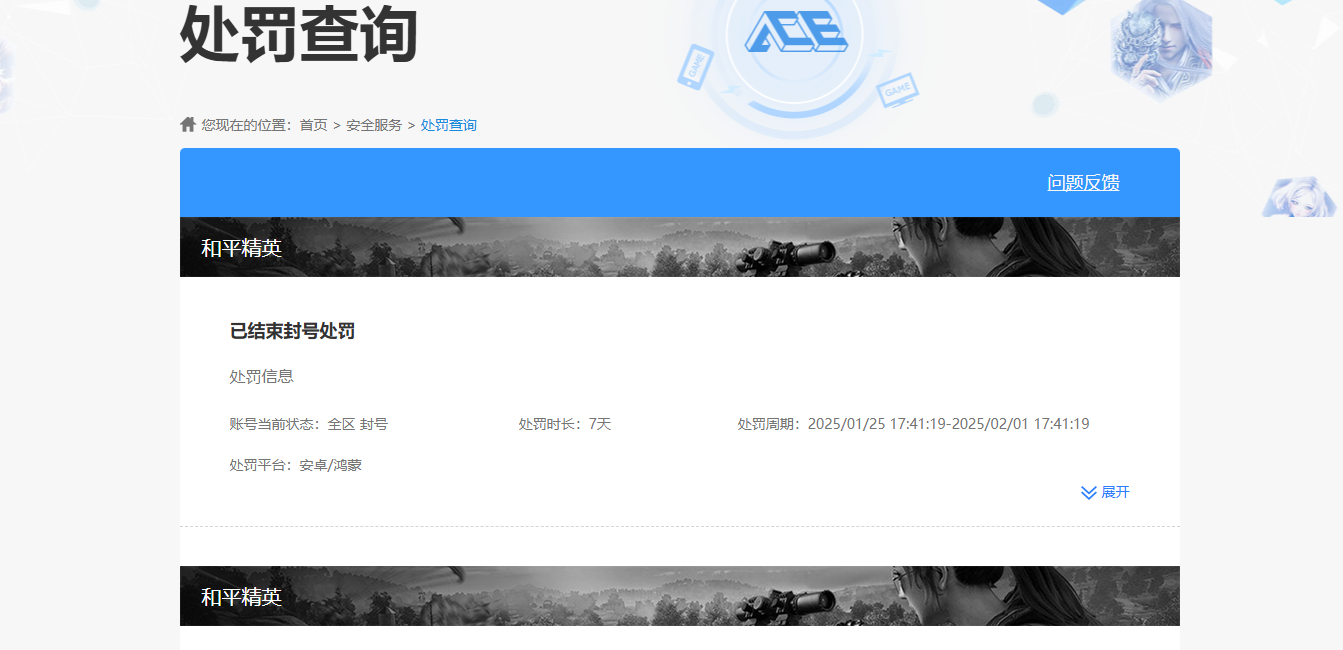This screenshot has height=650, width=1343.
Task: Click the 处罚信息 section label
Action: [261, 377]
